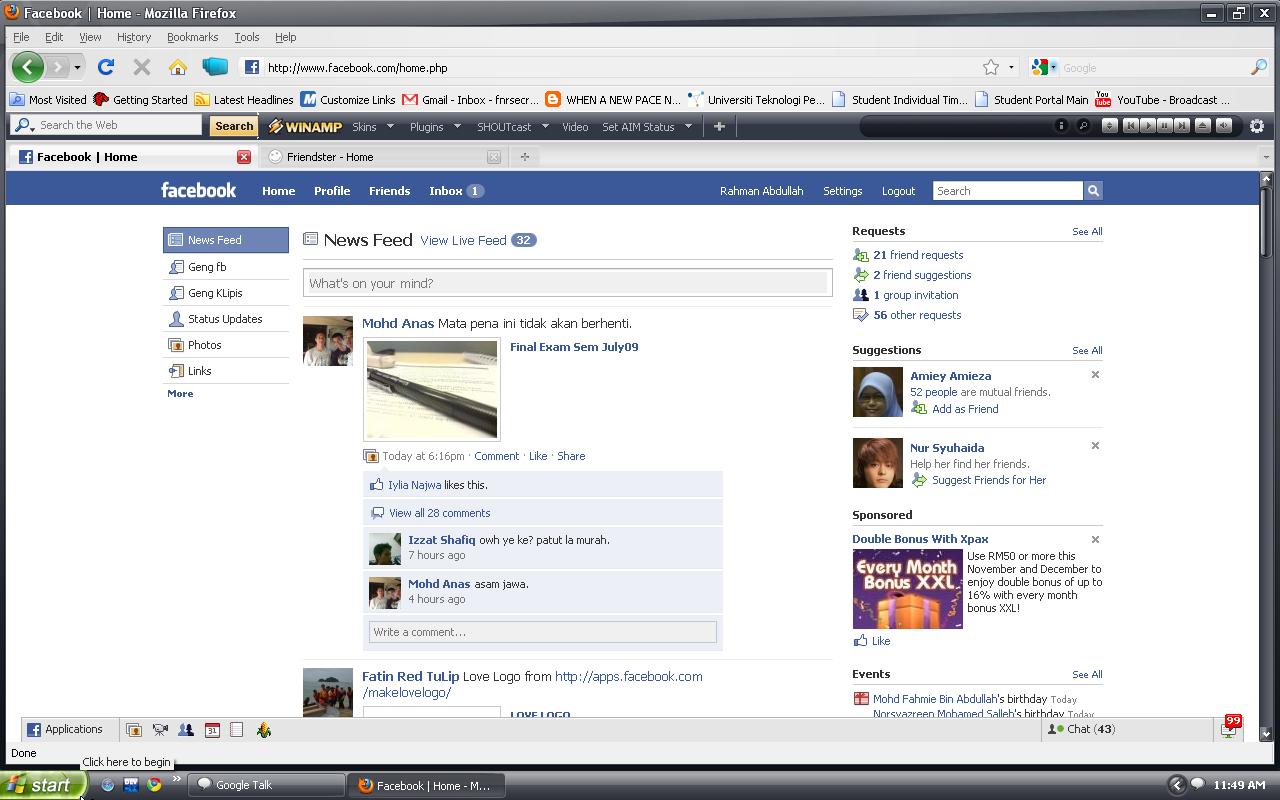Play track in Winamp toolbar
1280x800 pixels.
click(1148, 126)
